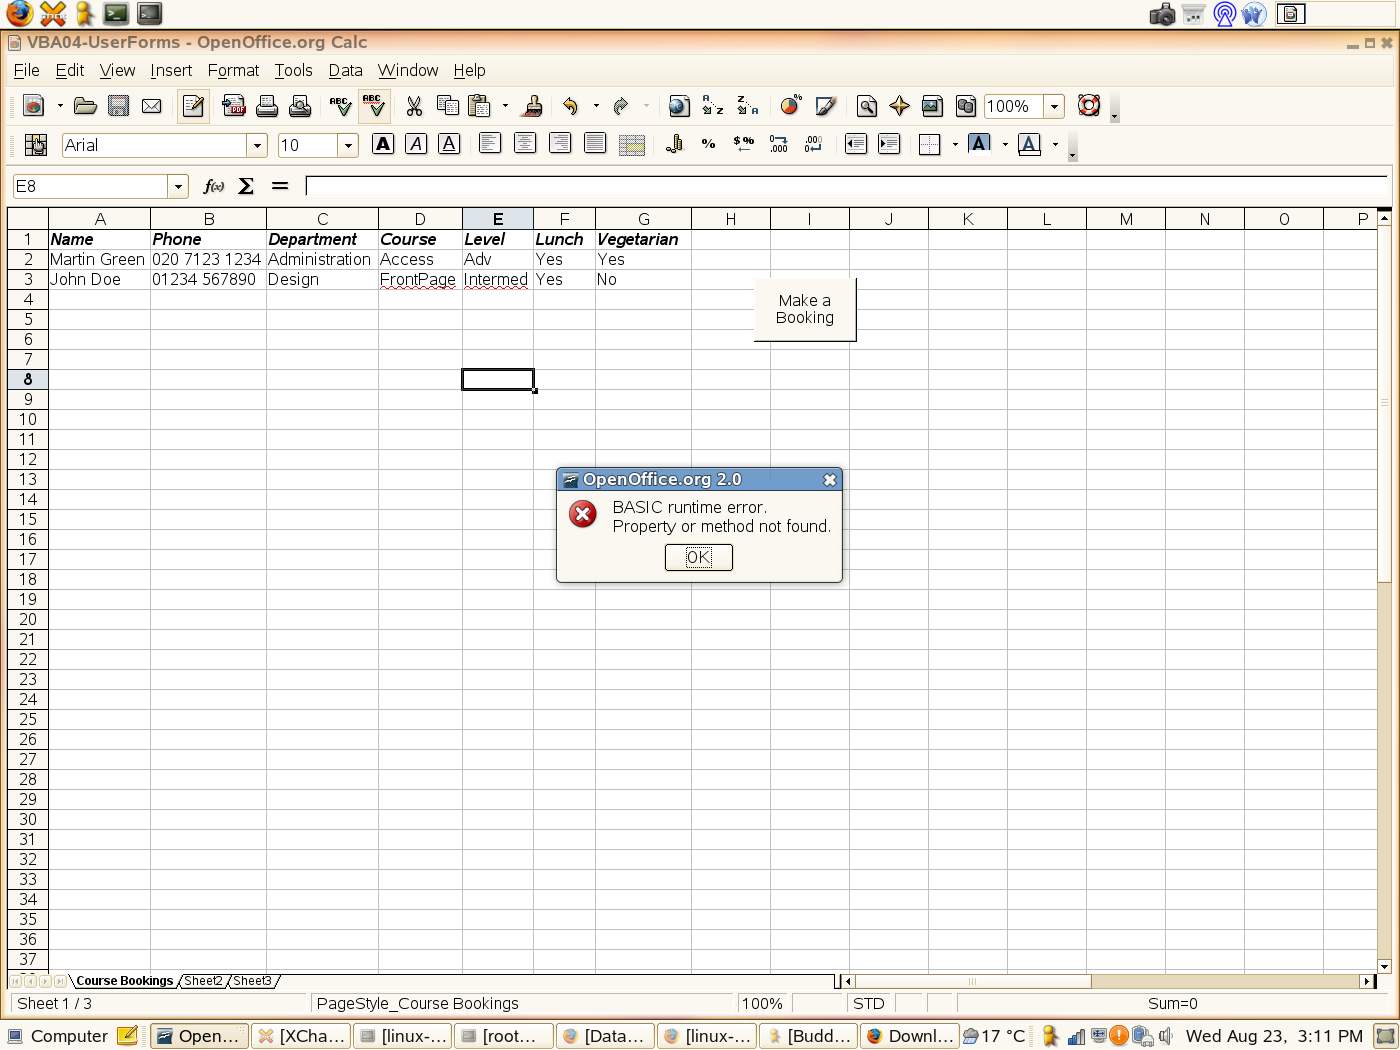Open Page Preview icon

(x=300, y=106)
